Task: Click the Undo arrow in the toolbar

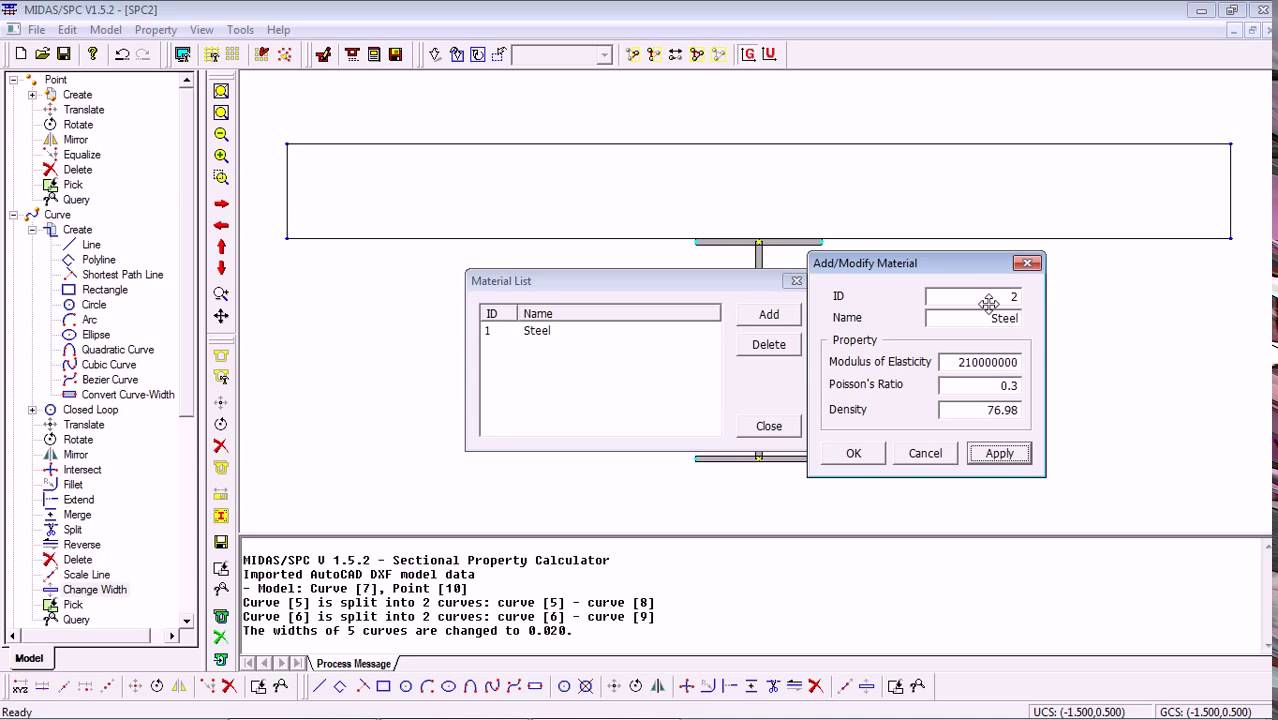Action: (x=122, y=54)
